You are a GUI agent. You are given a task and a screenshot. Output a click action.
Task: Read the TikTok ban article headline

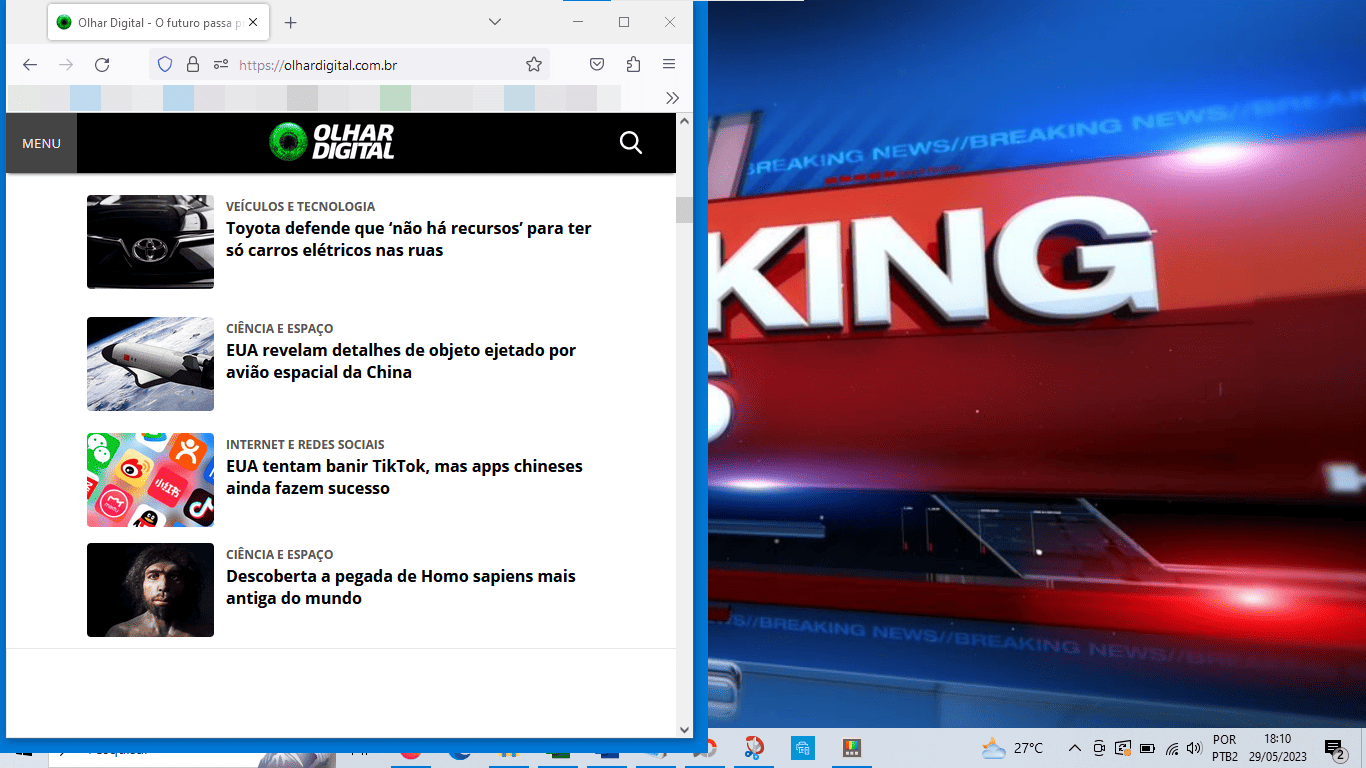404,477
